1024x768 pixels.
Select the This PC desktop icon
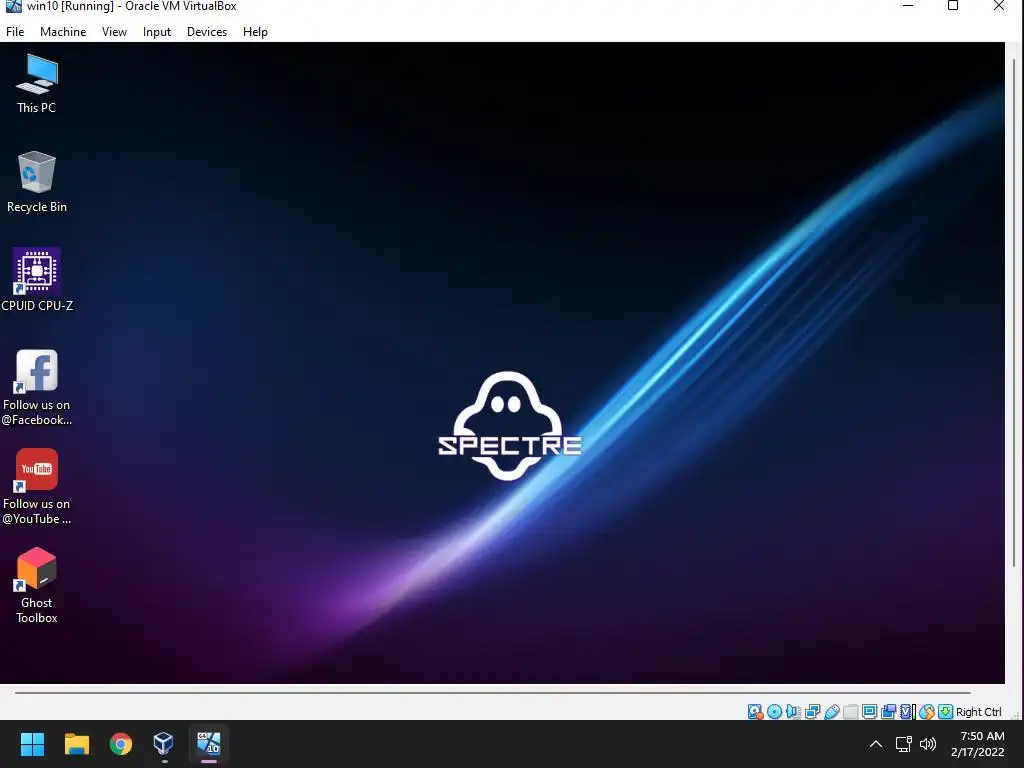click(x=37, y=84)
